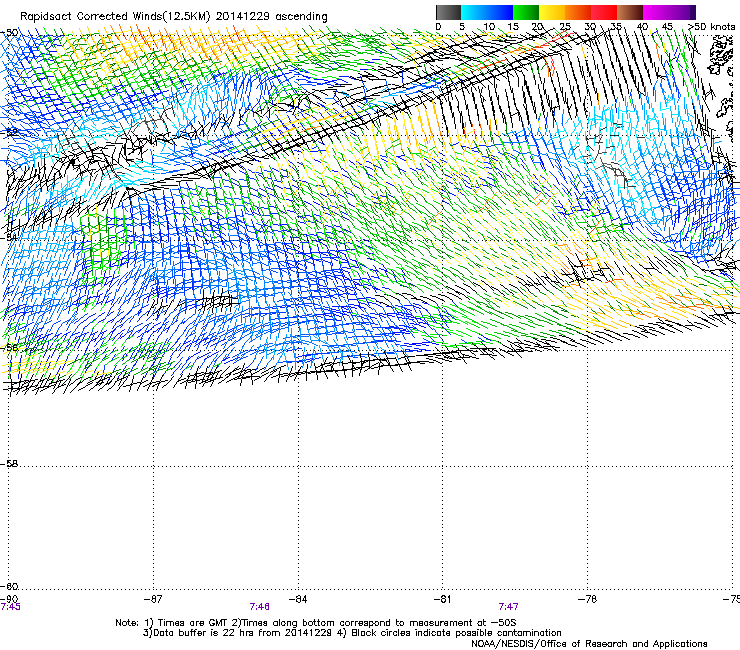Click the magenta 40-45 knots color swatch
The image size is (740, 650).
tap(656, 12)
